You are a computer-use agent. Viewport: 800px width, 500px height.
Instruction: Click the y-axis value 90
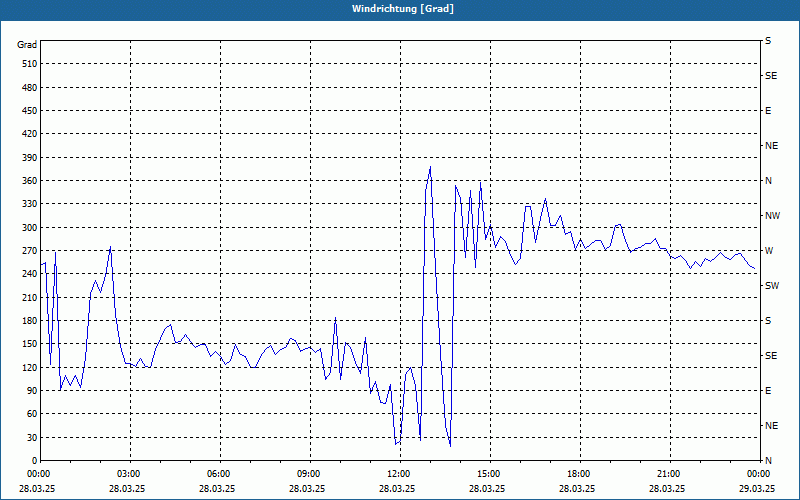(32, 391)
